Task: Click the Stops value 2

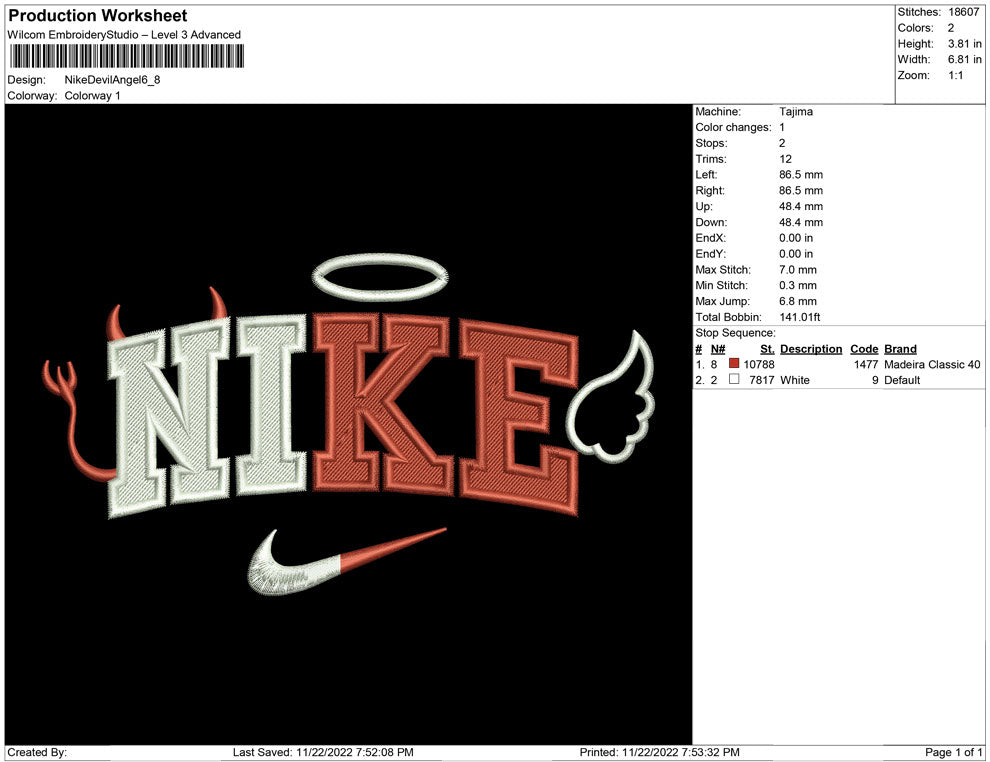Action: tap(782, 143)
